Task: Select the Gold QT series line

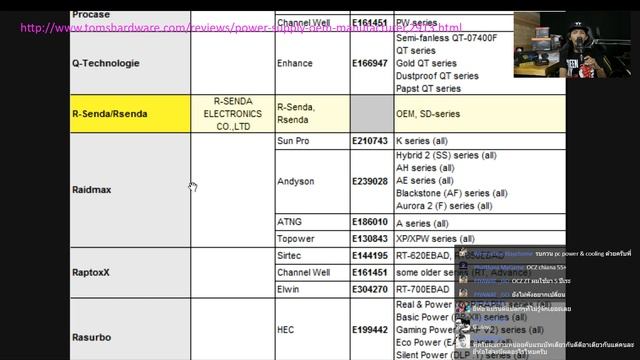Action: 426,63
